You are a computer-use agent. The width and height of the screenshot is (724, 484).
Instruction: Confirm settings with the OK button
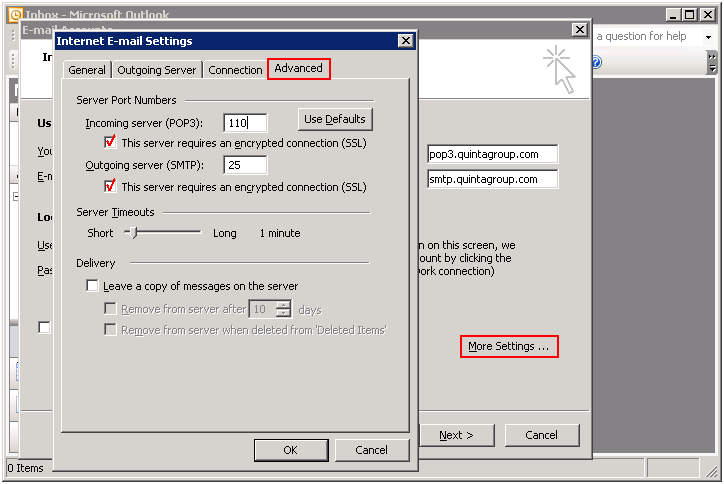tap(290, 450)
